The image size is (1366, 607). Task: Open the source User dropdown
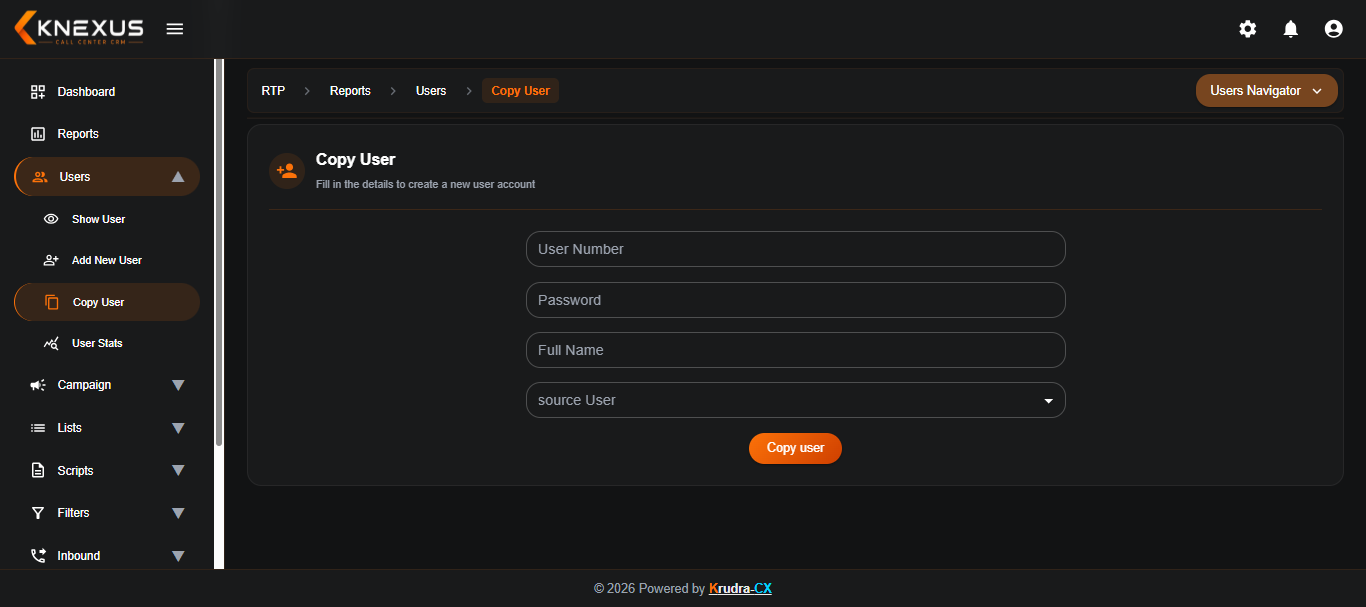(796, 400)
